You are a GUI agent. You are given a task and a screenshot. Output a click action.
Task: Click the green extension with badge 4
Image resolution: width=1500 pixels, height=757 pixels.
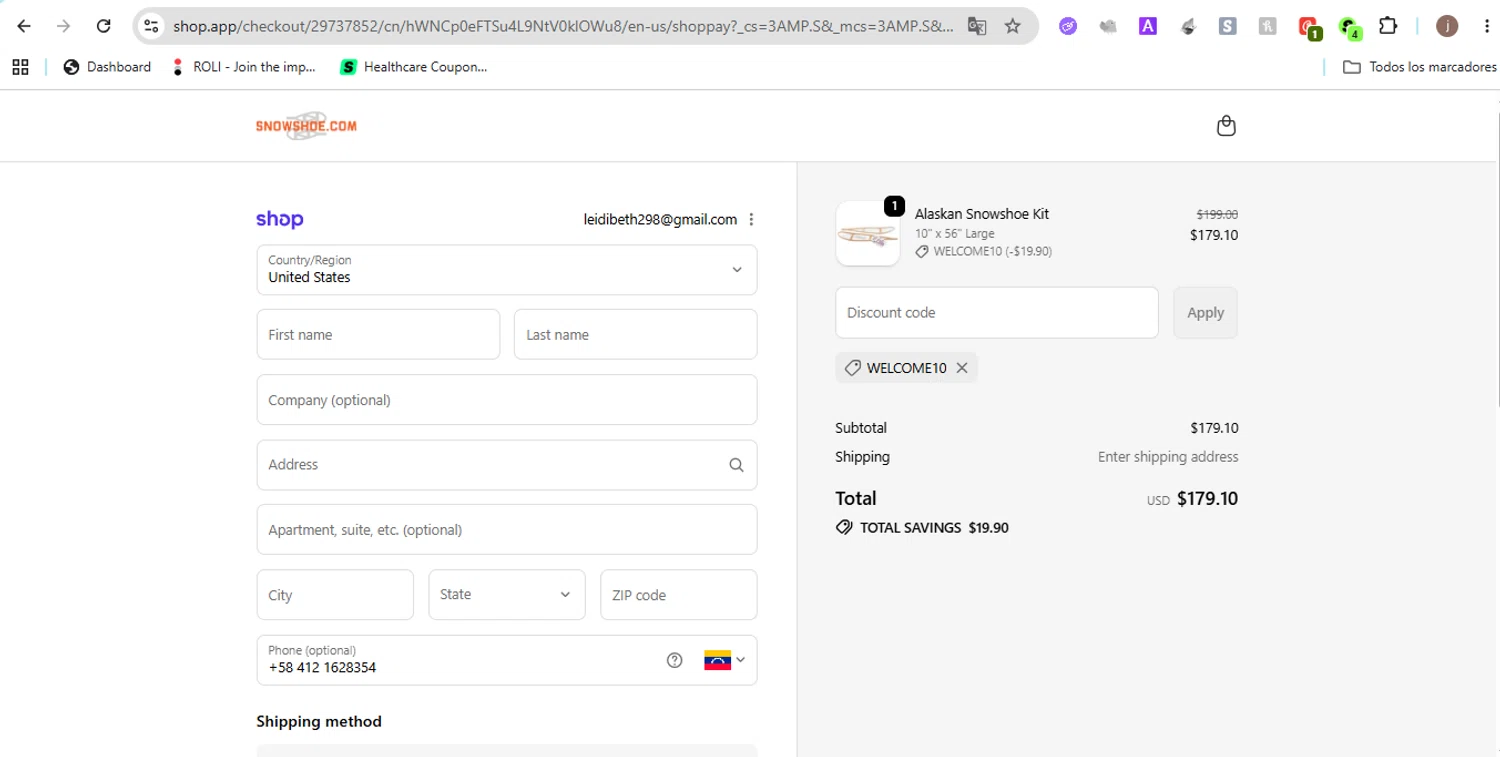[1350, 28]
